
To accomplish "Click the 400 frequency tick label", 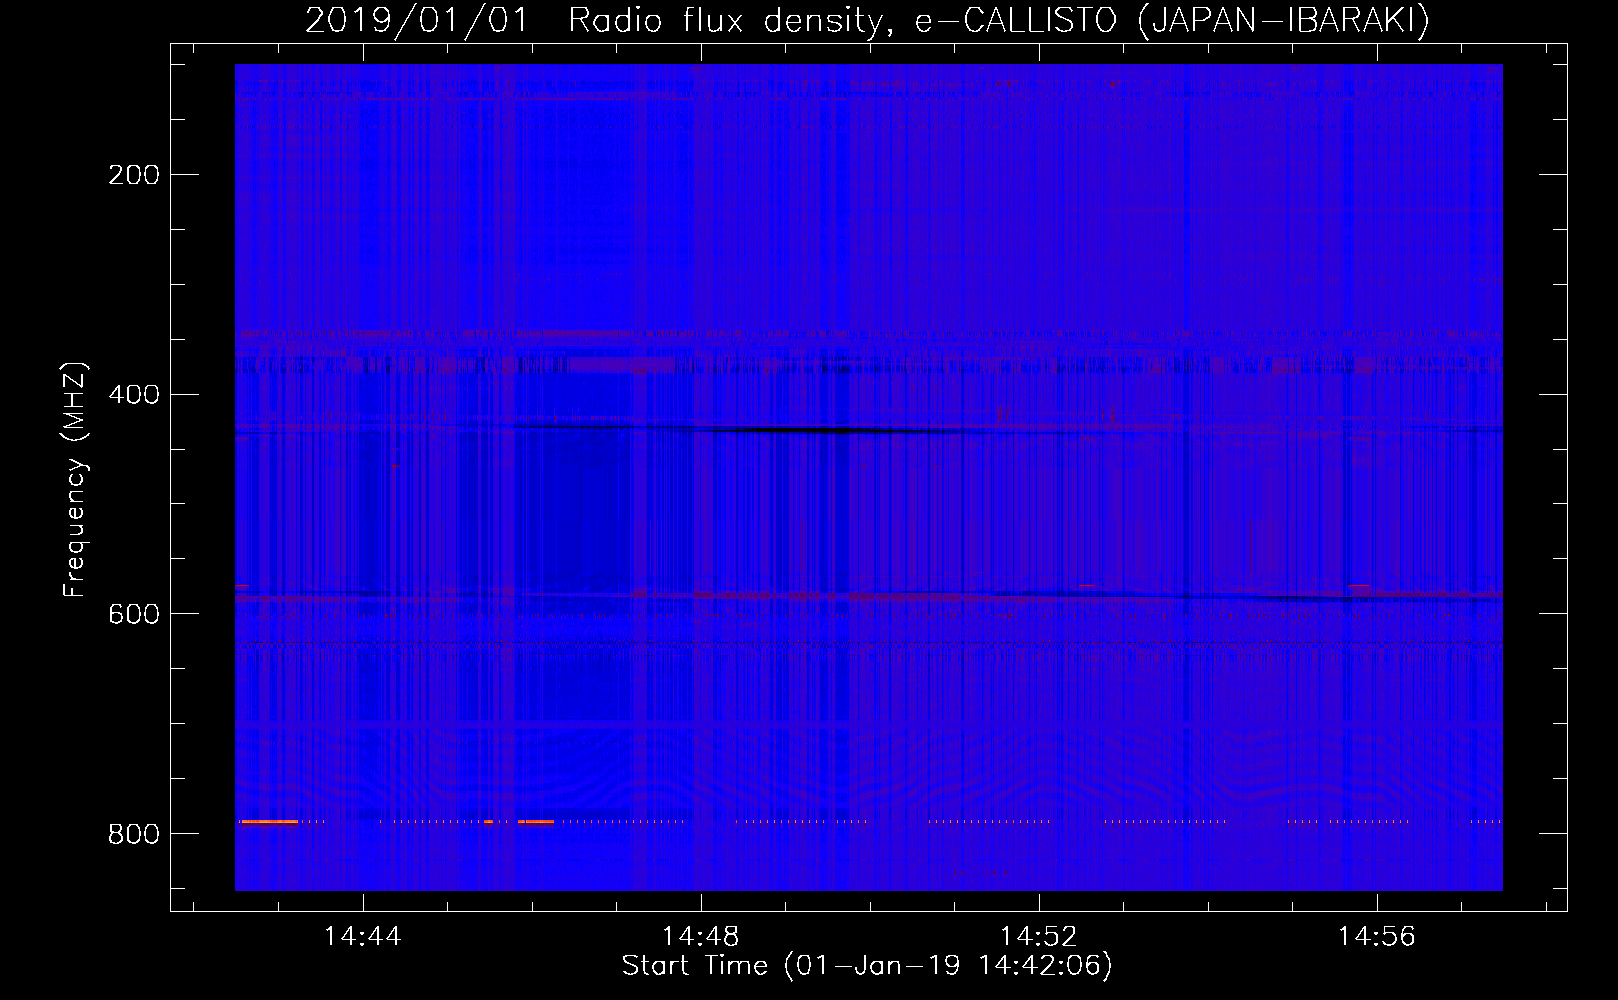I will point(134,395).
